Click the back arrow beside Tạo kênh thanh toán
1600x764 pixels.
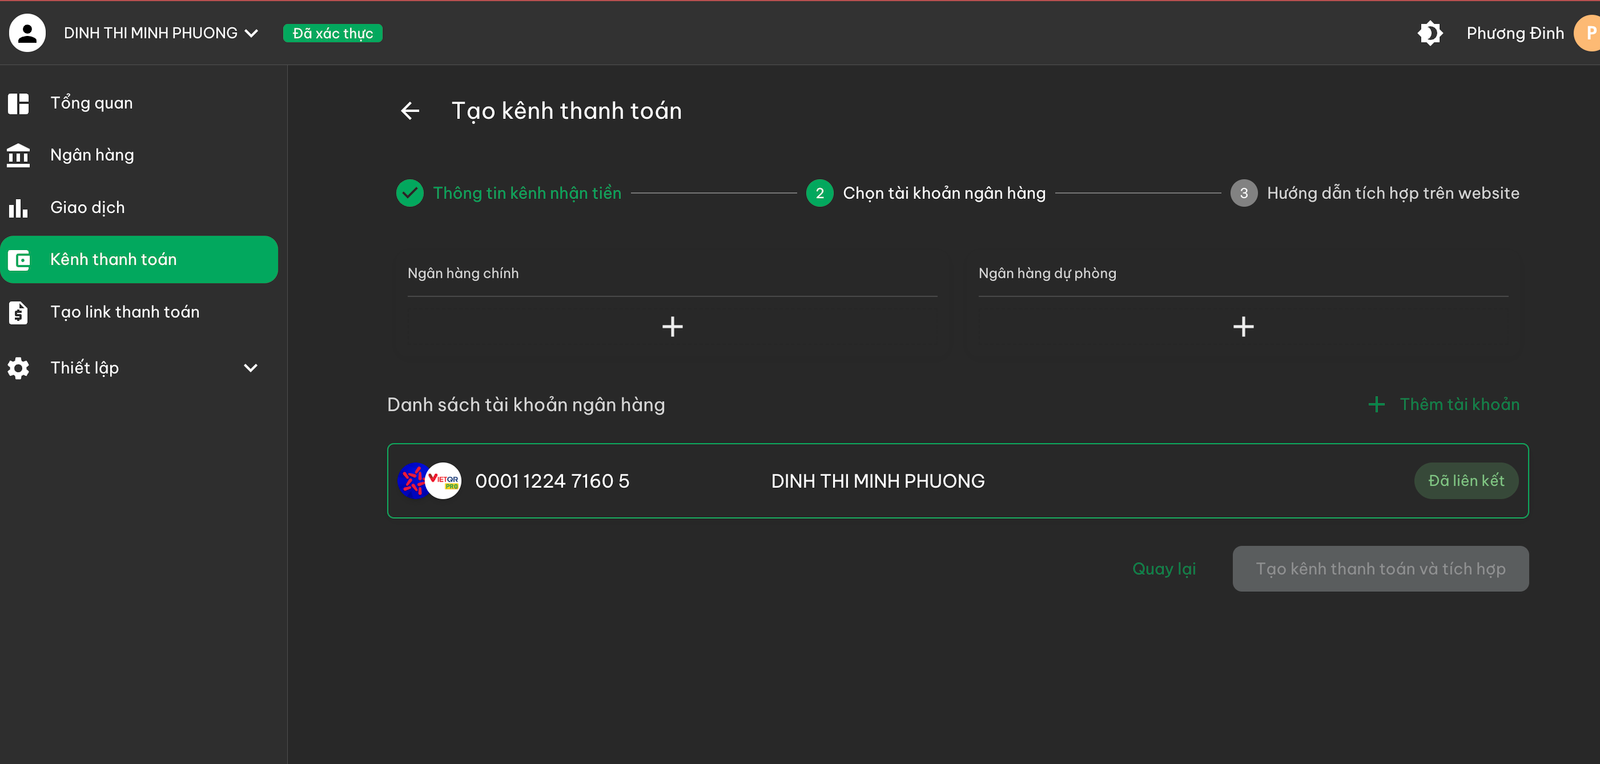click(410, 111)
